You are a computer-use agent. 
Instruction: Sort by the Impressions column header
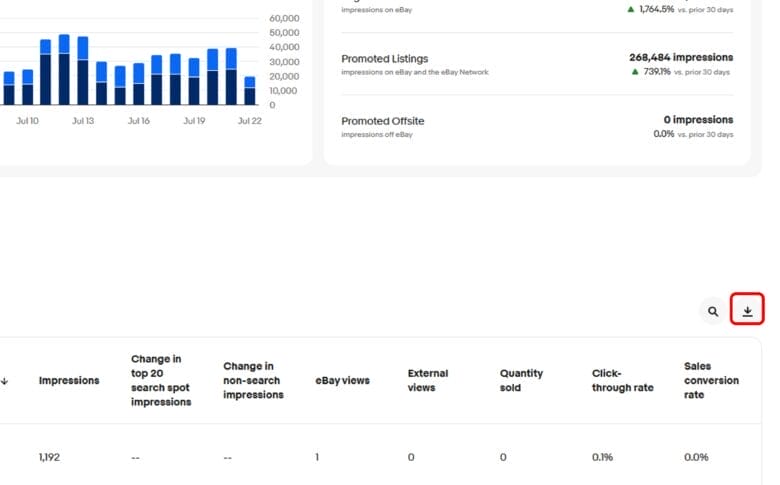69,381
